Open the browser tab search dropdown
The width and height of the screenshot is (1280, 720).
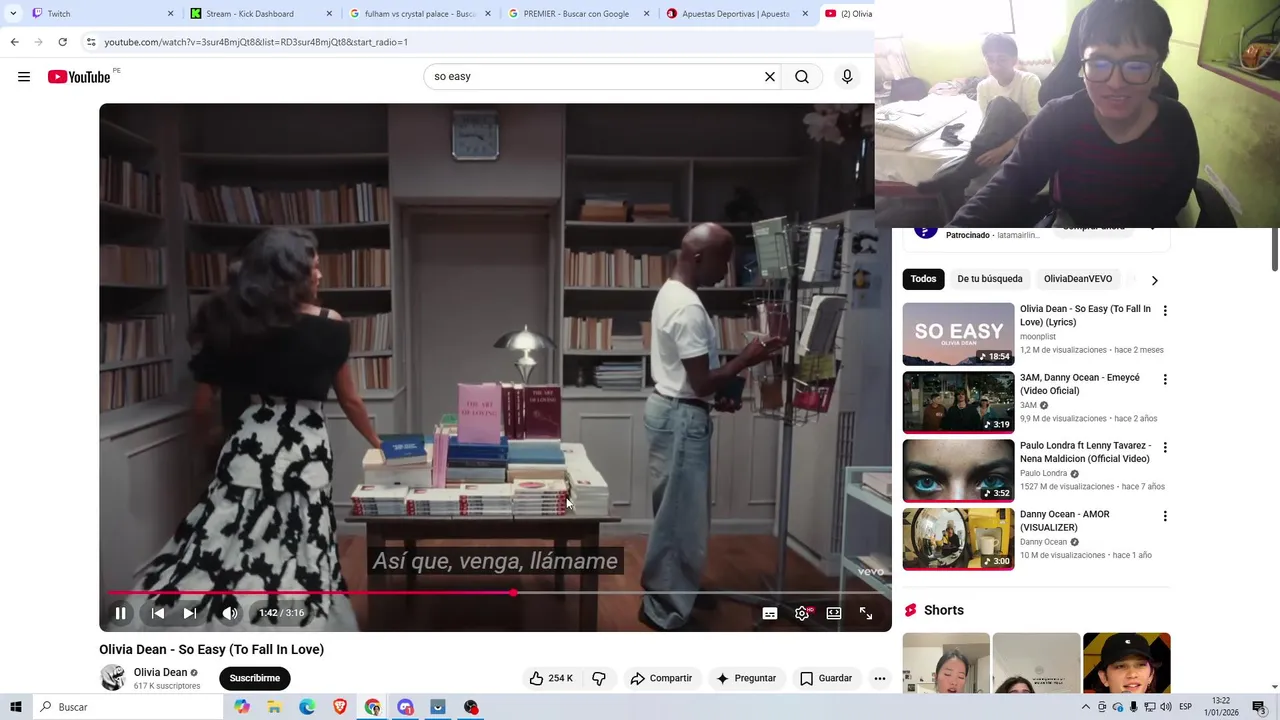[x=13, y=14]
